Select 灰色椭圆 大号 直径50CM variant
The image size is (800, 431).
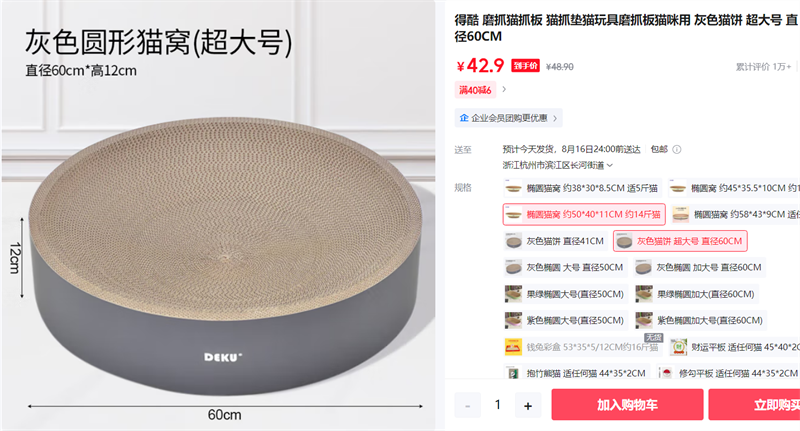(565, 267)
